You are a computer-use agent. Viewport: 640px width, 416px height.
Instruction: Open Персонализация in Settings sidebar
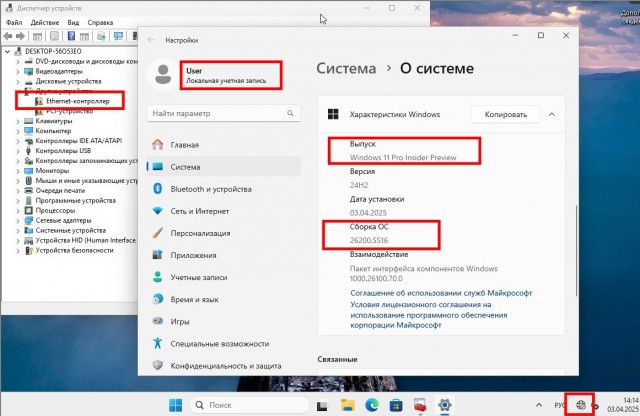[x=224, y=233]
